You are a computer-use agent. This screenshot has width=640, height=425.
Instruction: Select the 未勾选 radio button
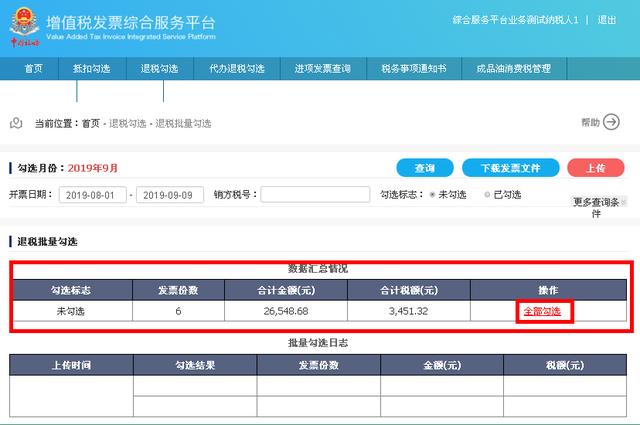[432, 195]
